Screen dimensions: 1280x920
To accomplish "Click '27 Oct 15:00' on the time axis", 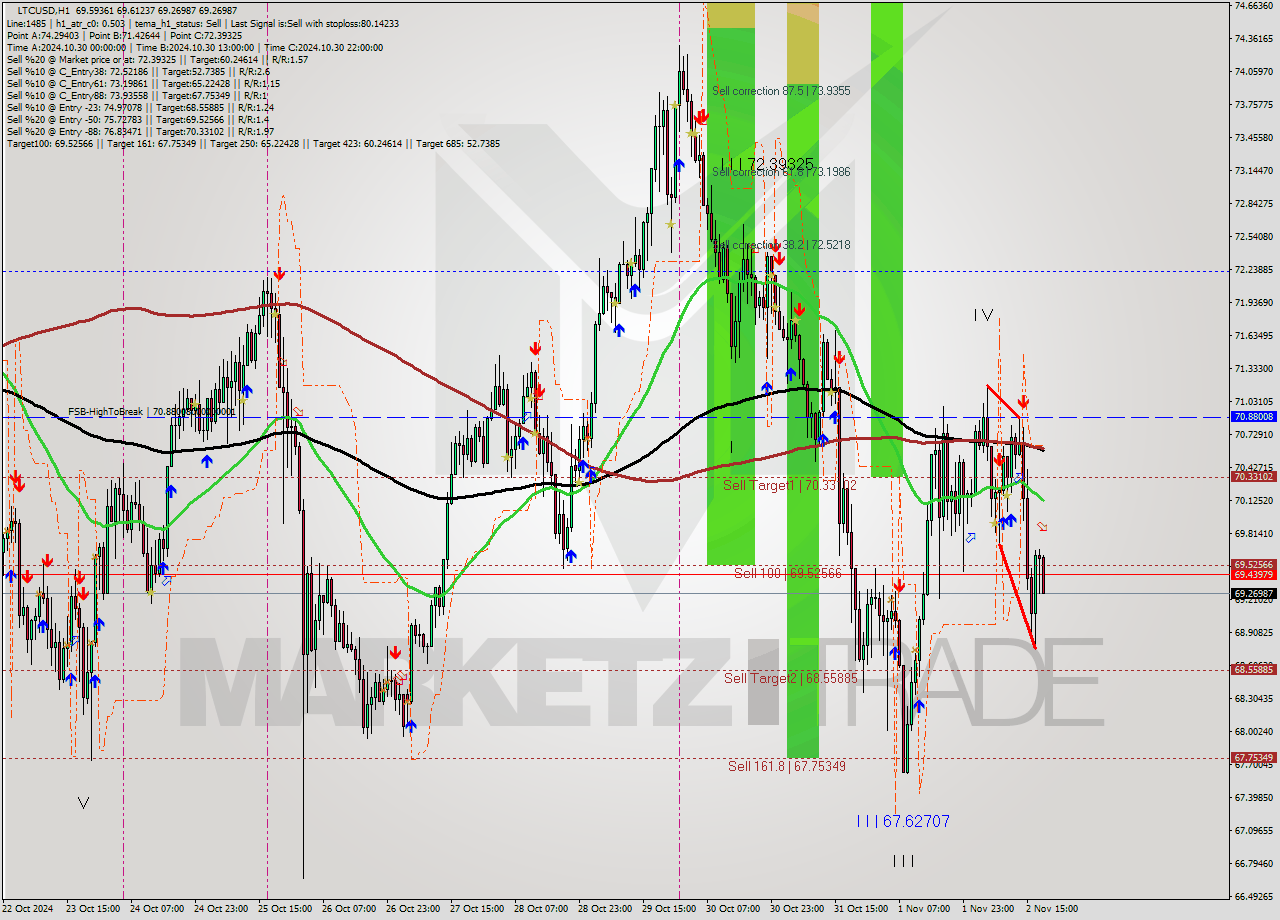I will click(x=477, y=909).
